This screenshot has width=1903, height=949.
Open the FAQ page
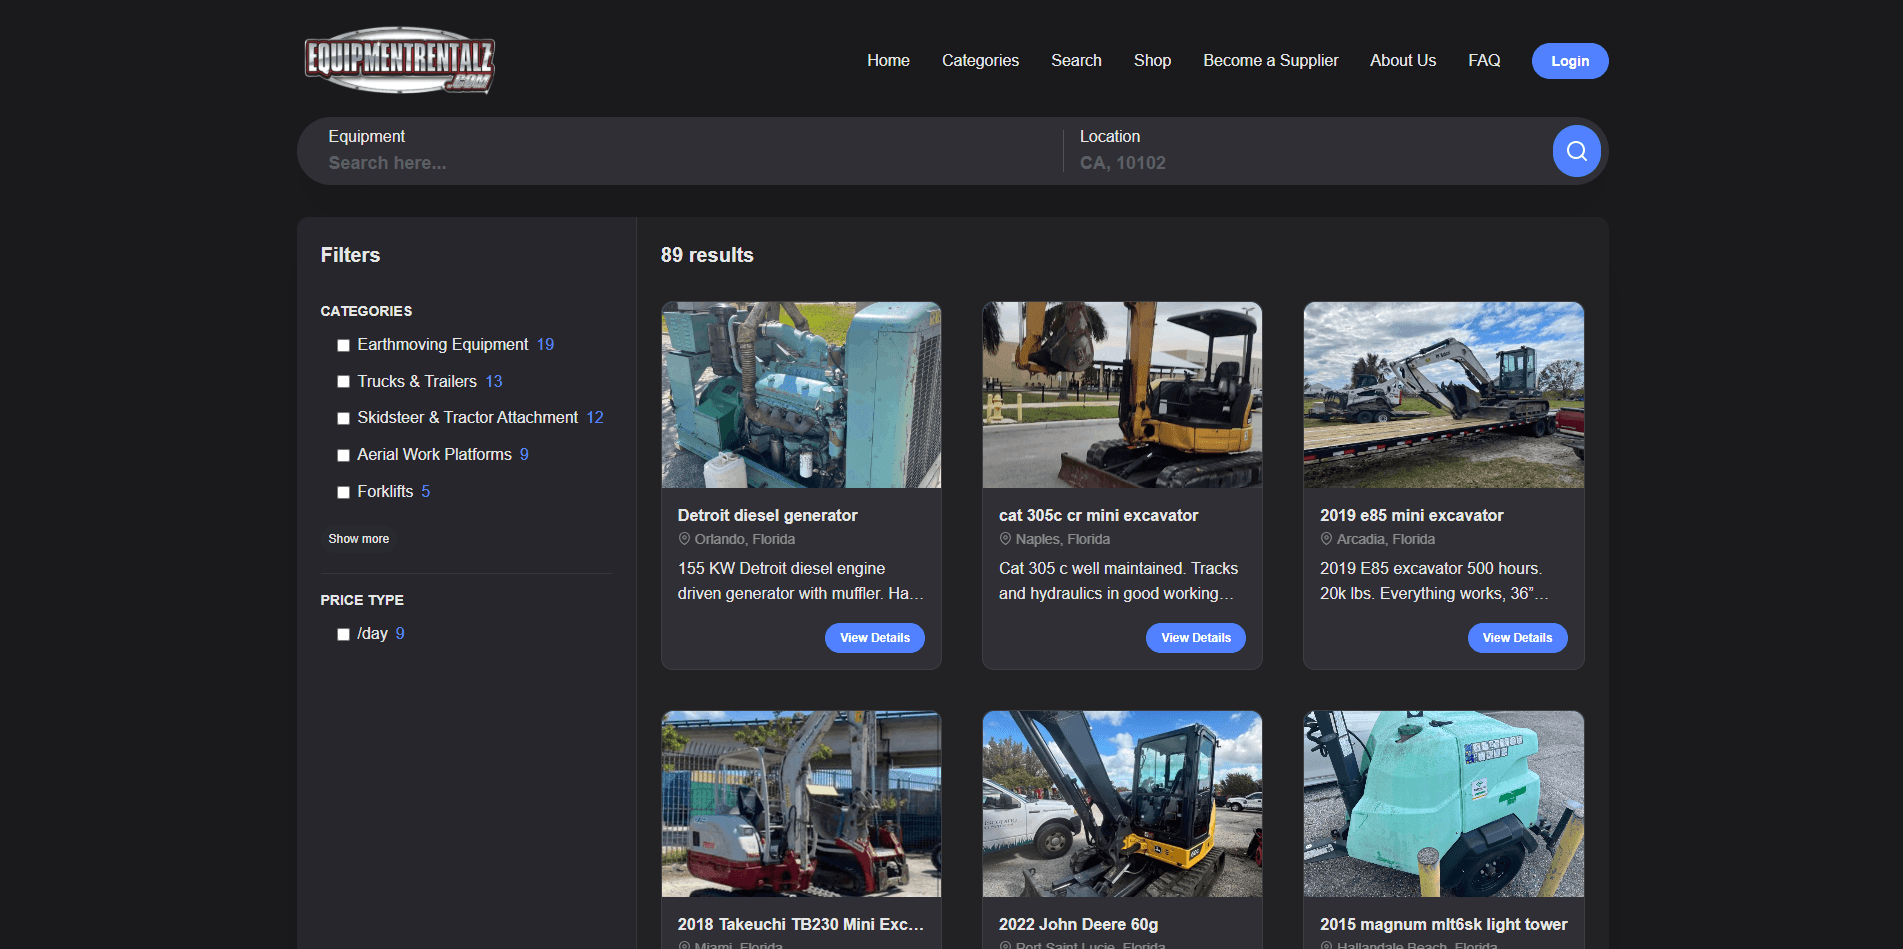(x=1484, y=60)
